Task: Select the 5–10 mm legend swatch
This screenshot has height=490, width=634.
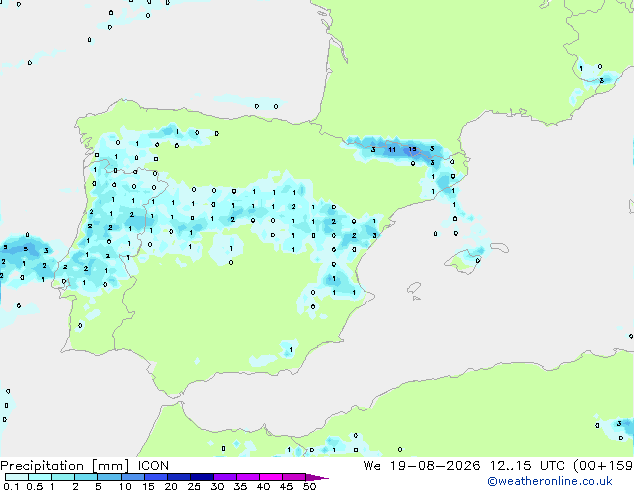Action: [109, 477]
